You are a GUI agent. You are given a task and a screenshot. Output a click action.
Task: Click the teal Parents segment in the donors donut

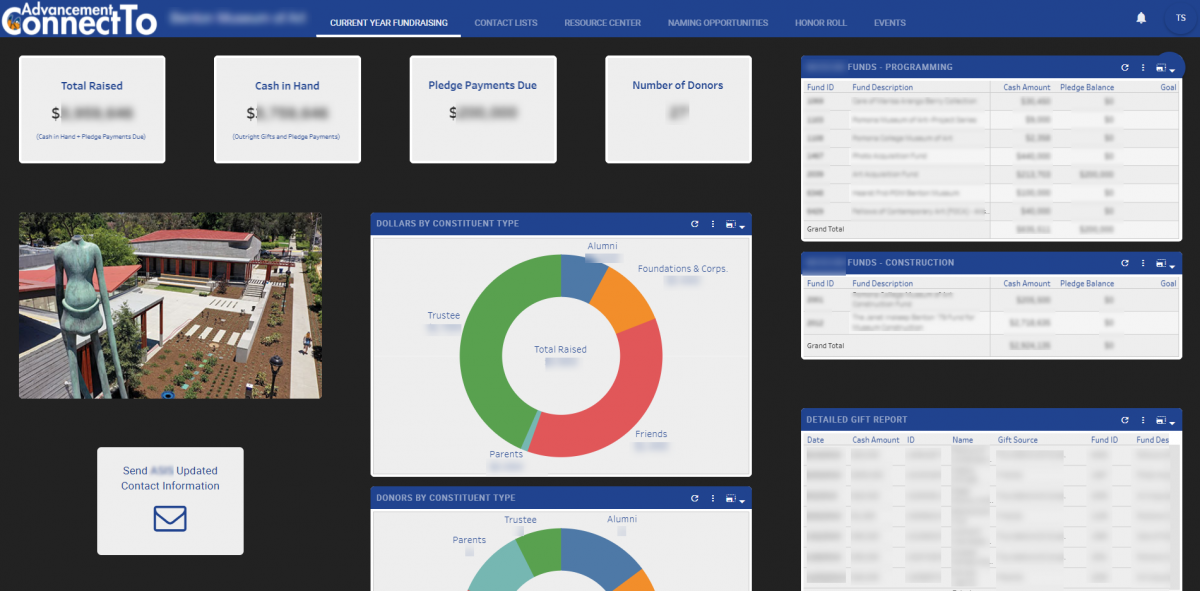[497, 572]
